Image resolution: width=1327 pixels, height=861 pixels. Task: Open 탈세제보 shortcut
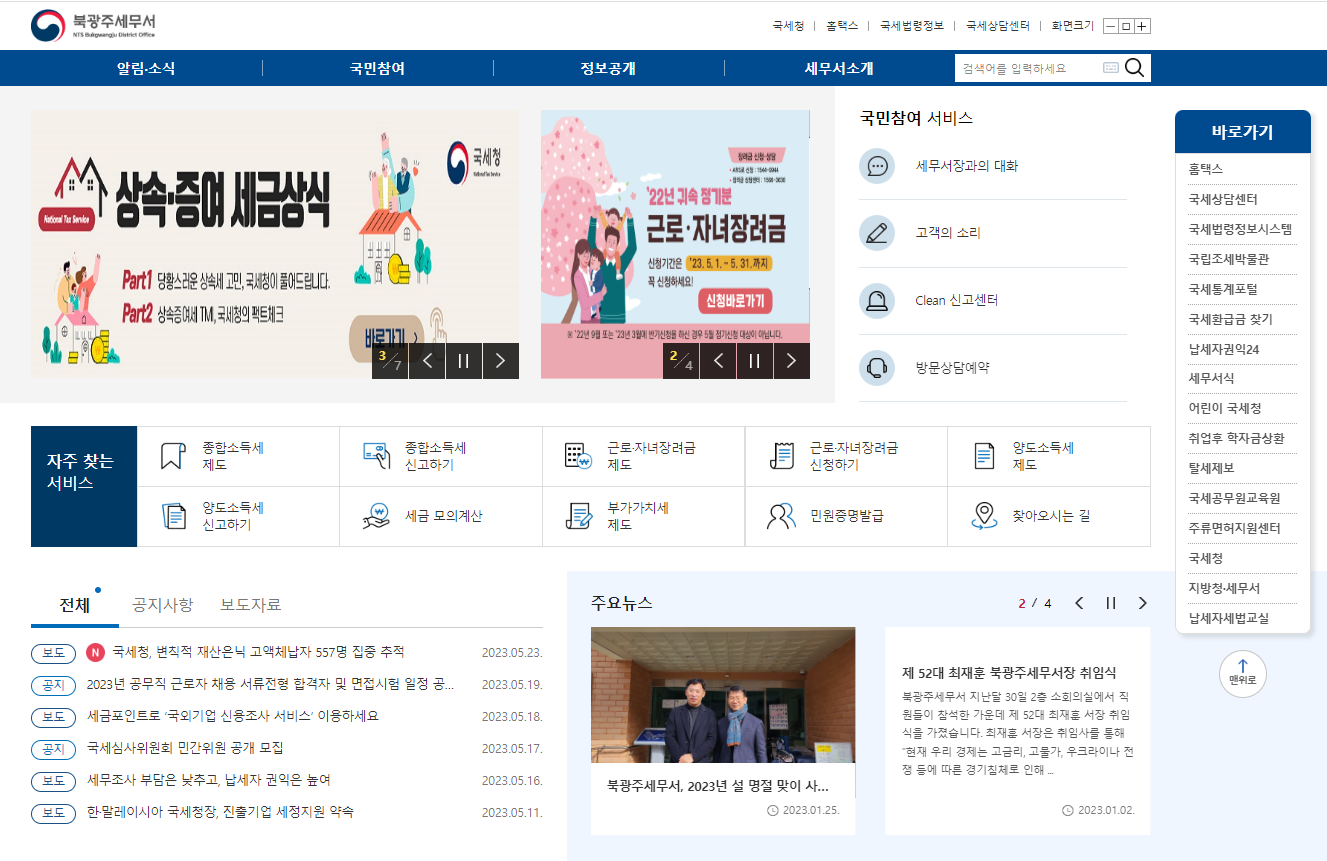[1211, 468]
